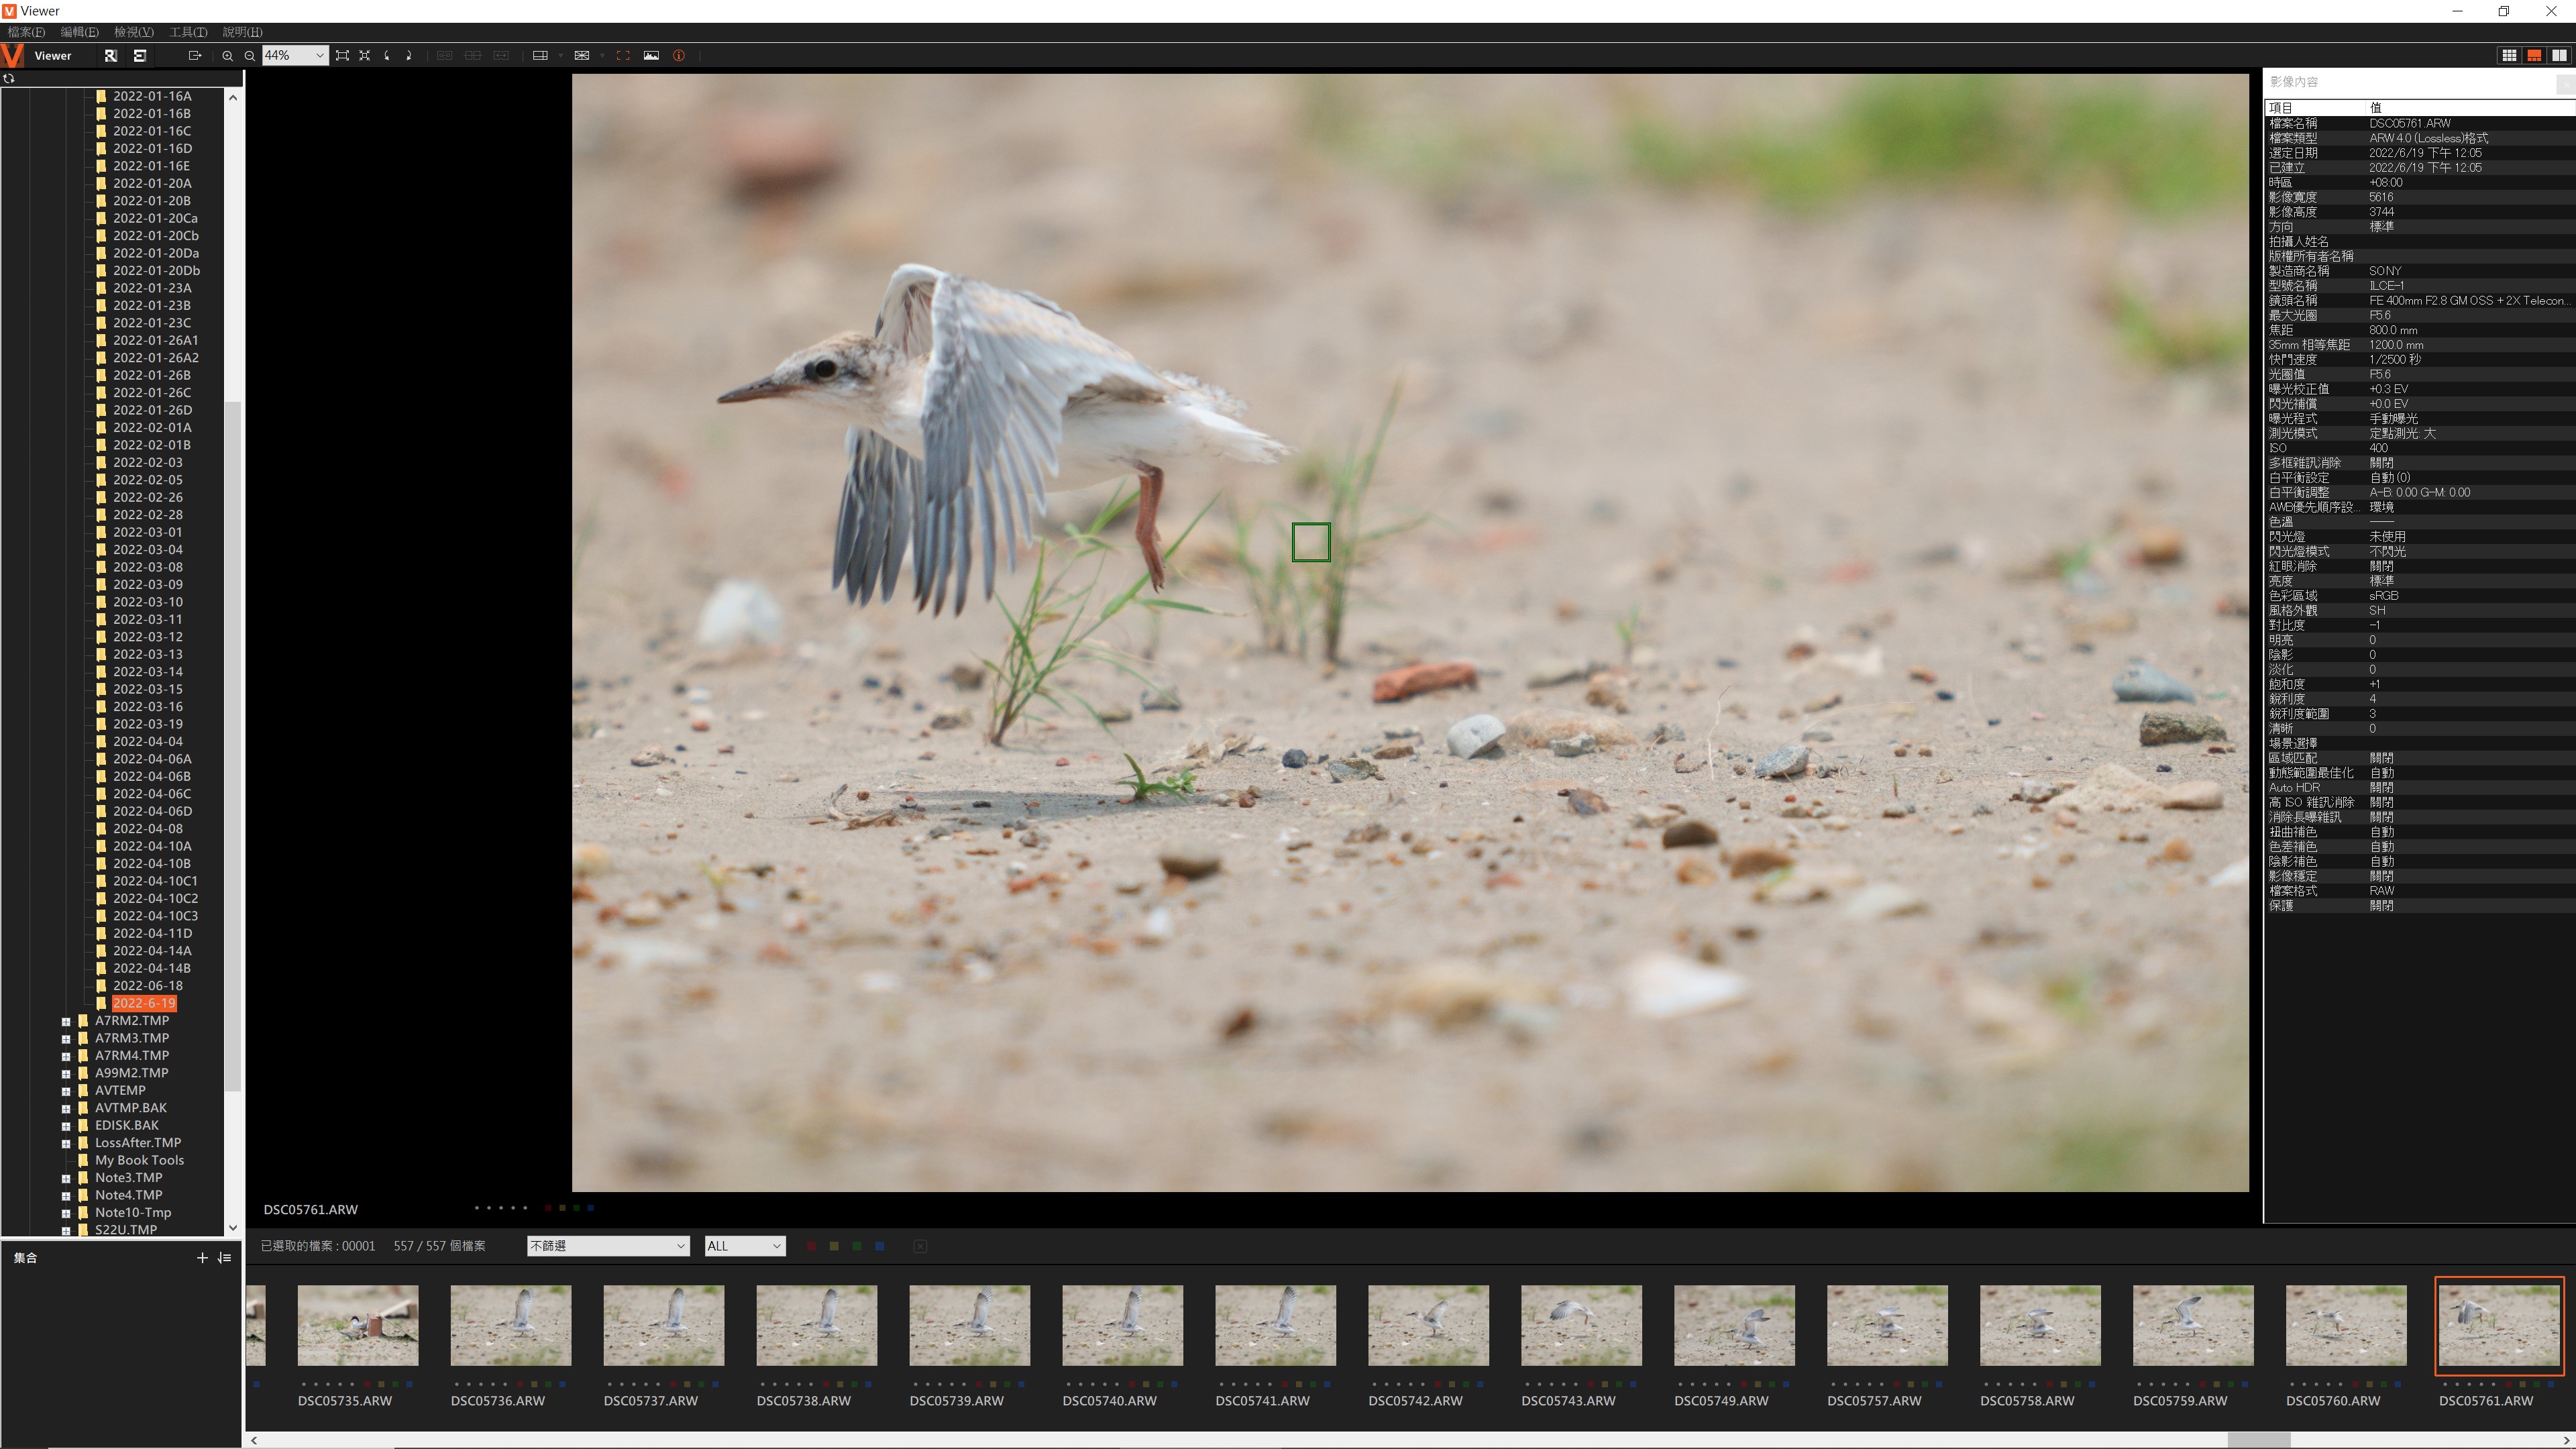Filter by yellow color label
Image resolution: width=2576 pixels, height=1449 pixels.
(x=834, y=1246)
